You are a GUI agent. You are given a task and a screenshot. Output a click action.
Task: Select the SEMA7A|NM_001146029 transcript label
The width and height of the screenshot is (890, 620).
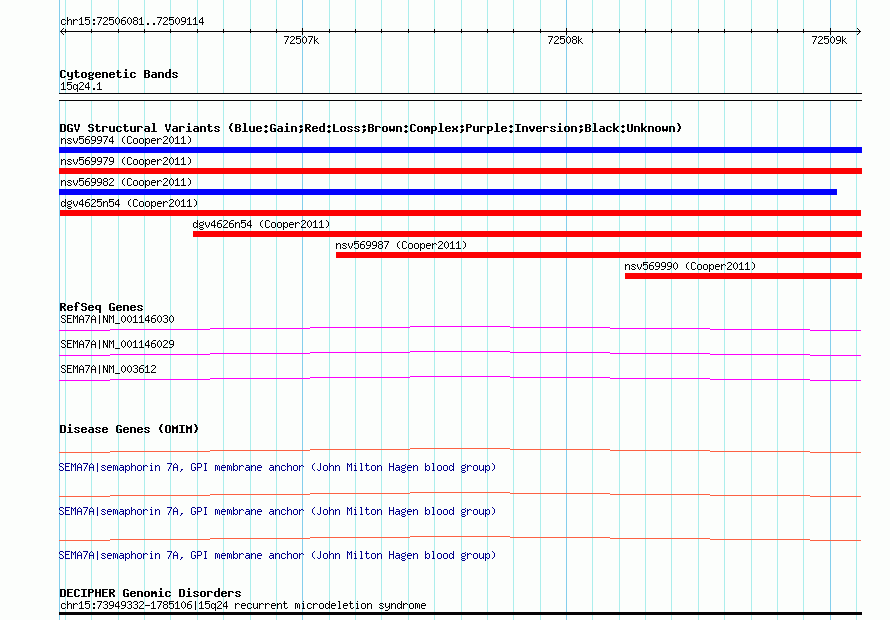117,344
